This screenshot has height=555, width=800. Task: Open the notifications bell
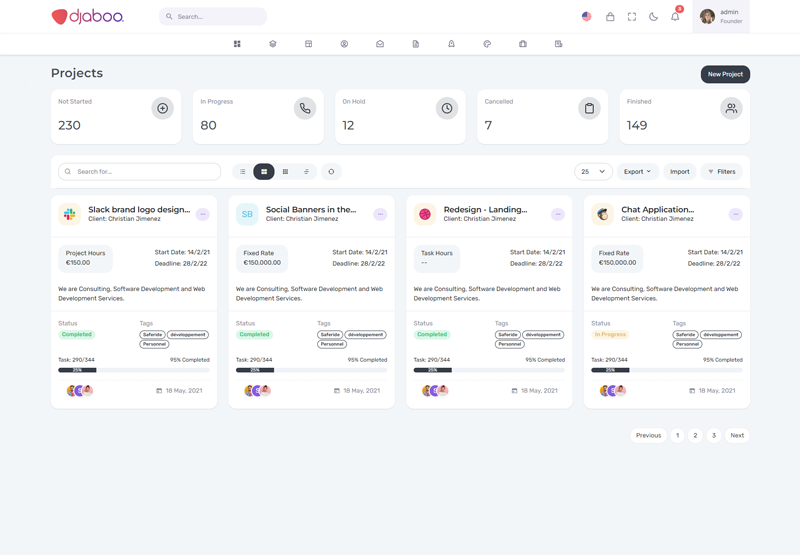coord(675,17)
